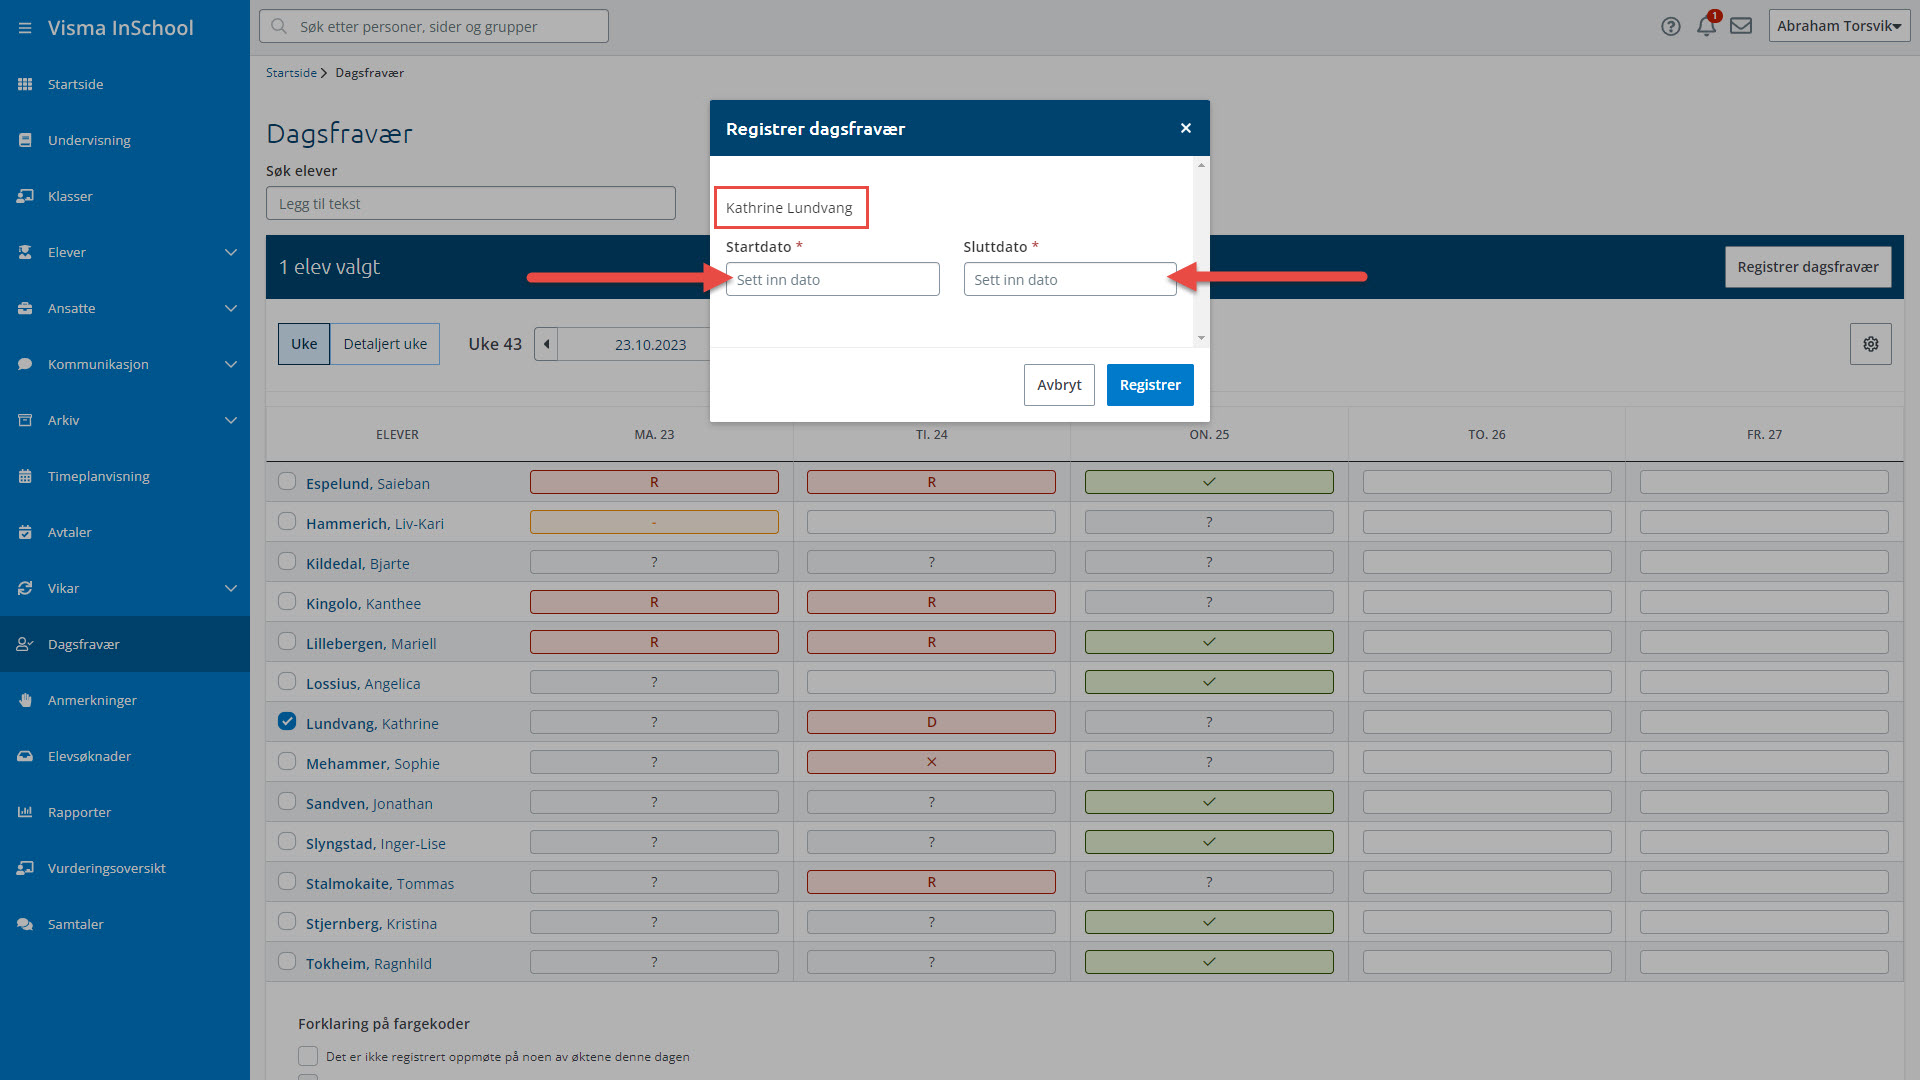1920x1080 pixels.
Task: Open the Abraham Torsvik user dropdown
Action: coord(1839,26)
